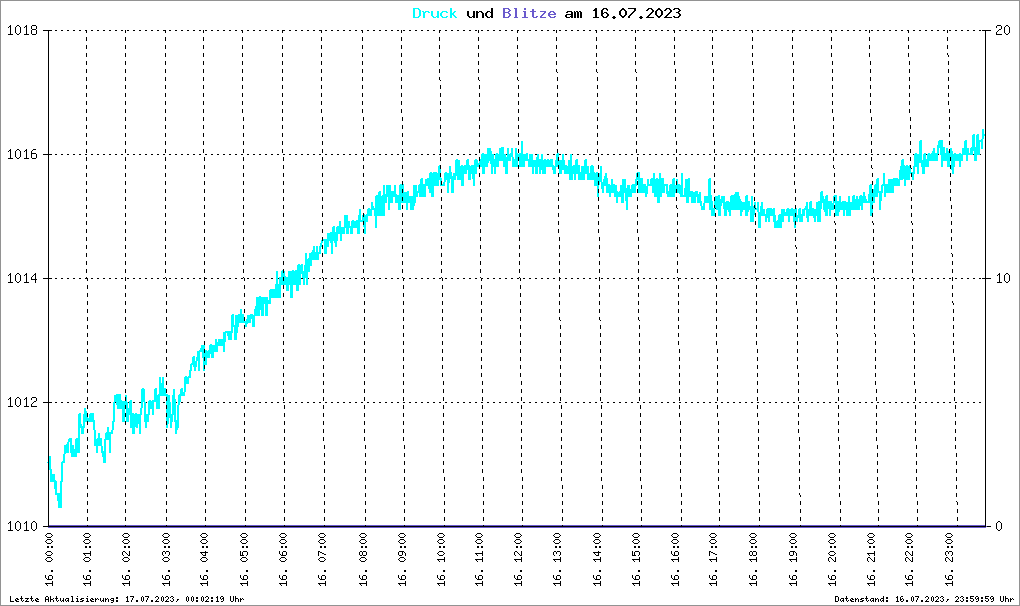
Task: Select the 00:00 time axis label
Action: (x=50, y=559)
